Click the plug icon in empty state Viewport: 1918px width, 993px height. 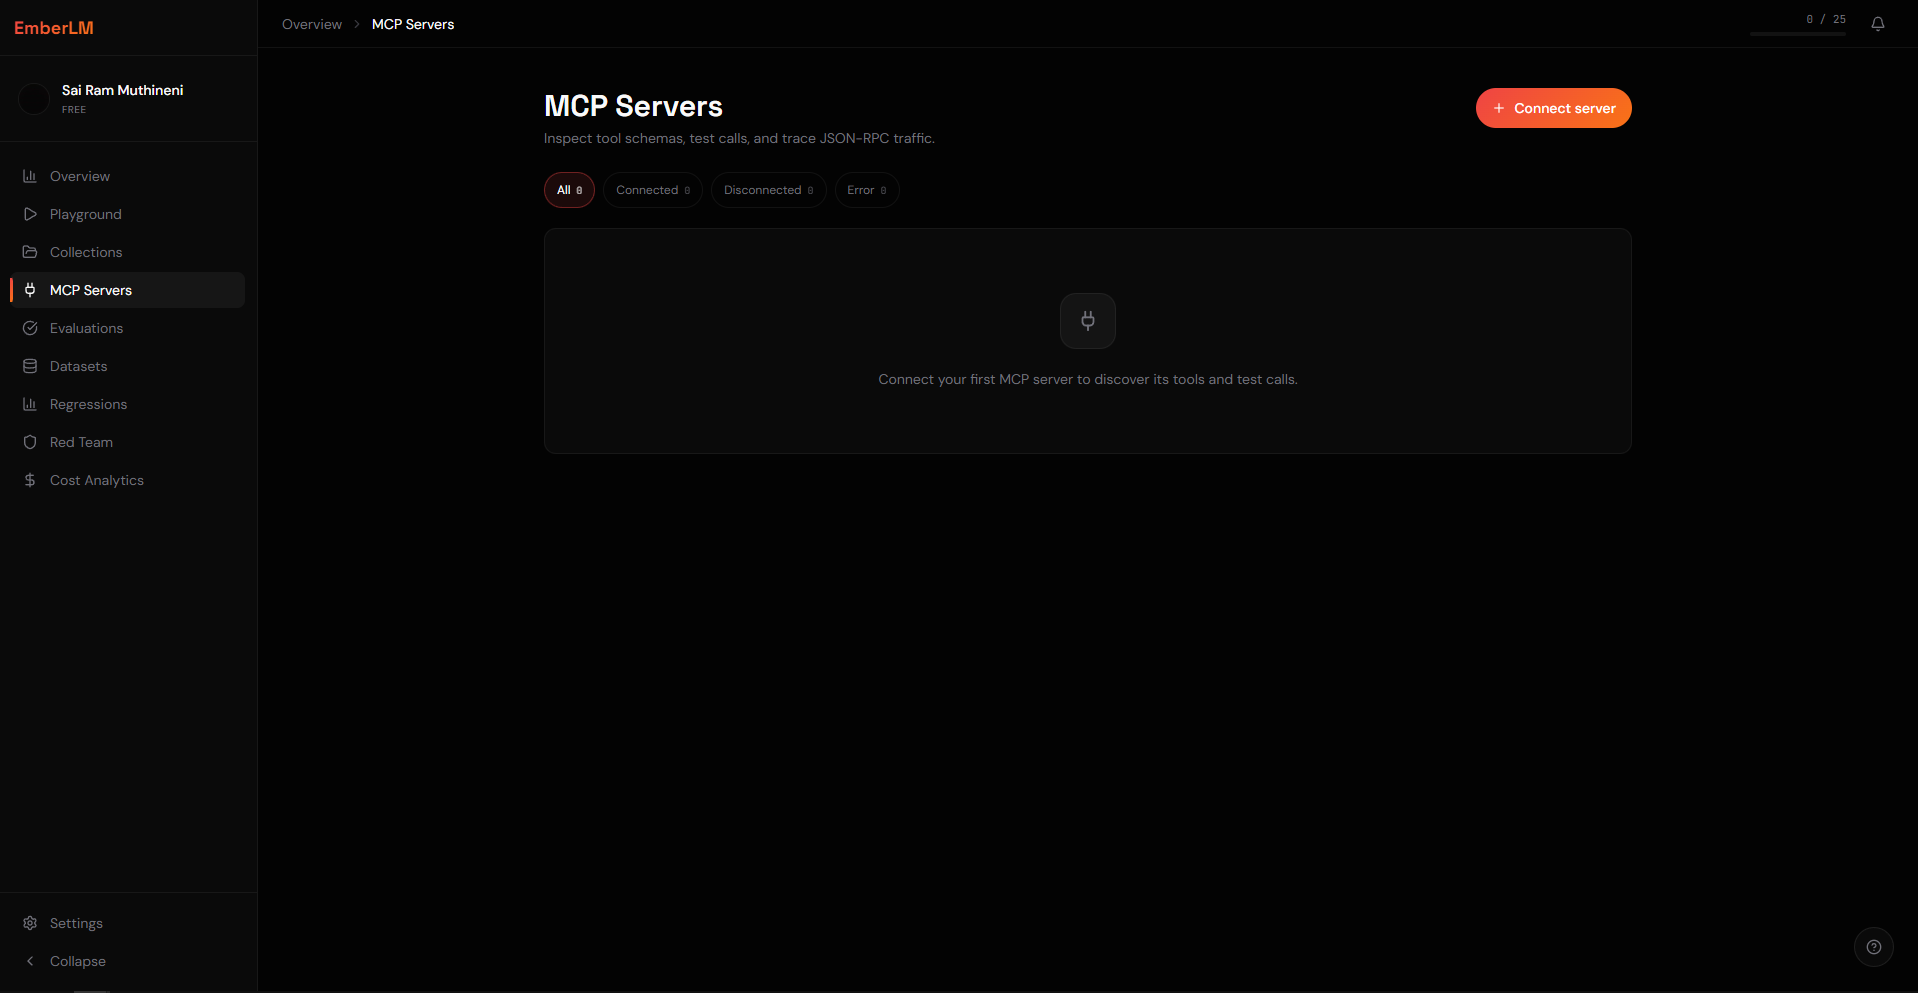point(1088,321)
